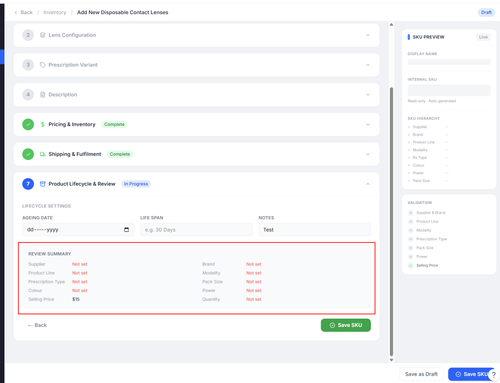
Task: Expand the Pricing & Inventory section
Action: [368, 124]
